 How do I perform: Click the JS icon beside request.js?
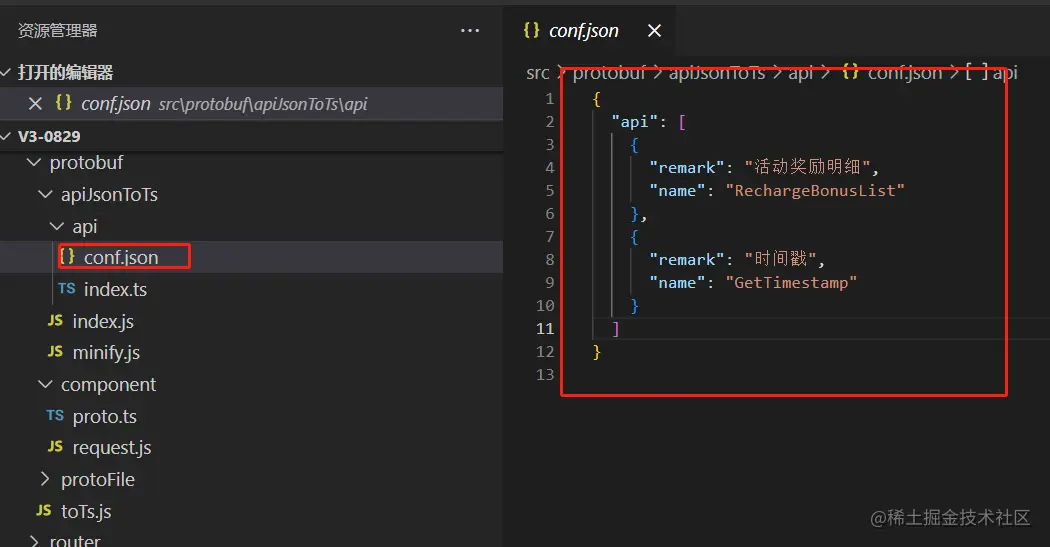pyautogui.click(x=56, y=447)
